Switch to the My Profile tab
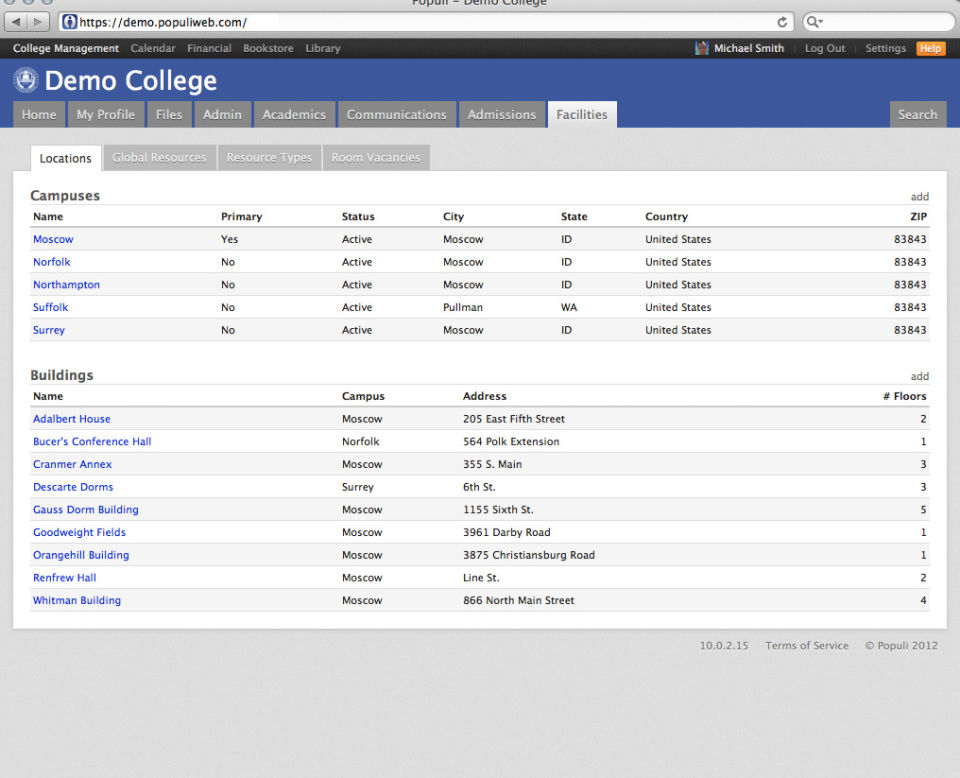This screenshot has height=778, width=960. [x=106, y=114]
